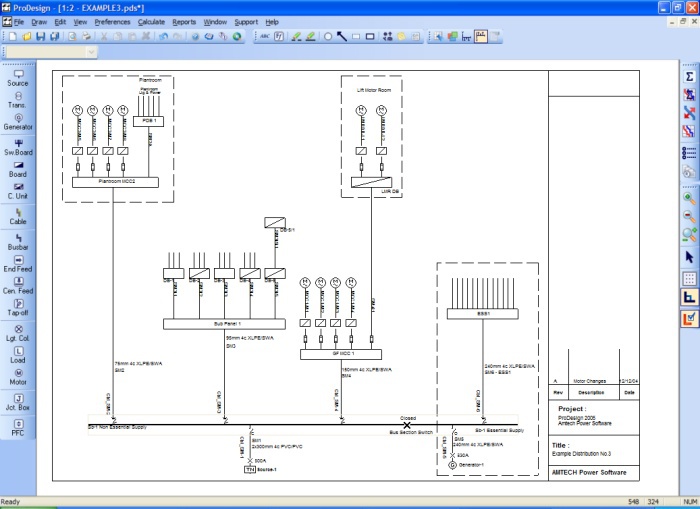The image size is (700, 509).
Task: Open the Edit menu
Action: [60, 22]
